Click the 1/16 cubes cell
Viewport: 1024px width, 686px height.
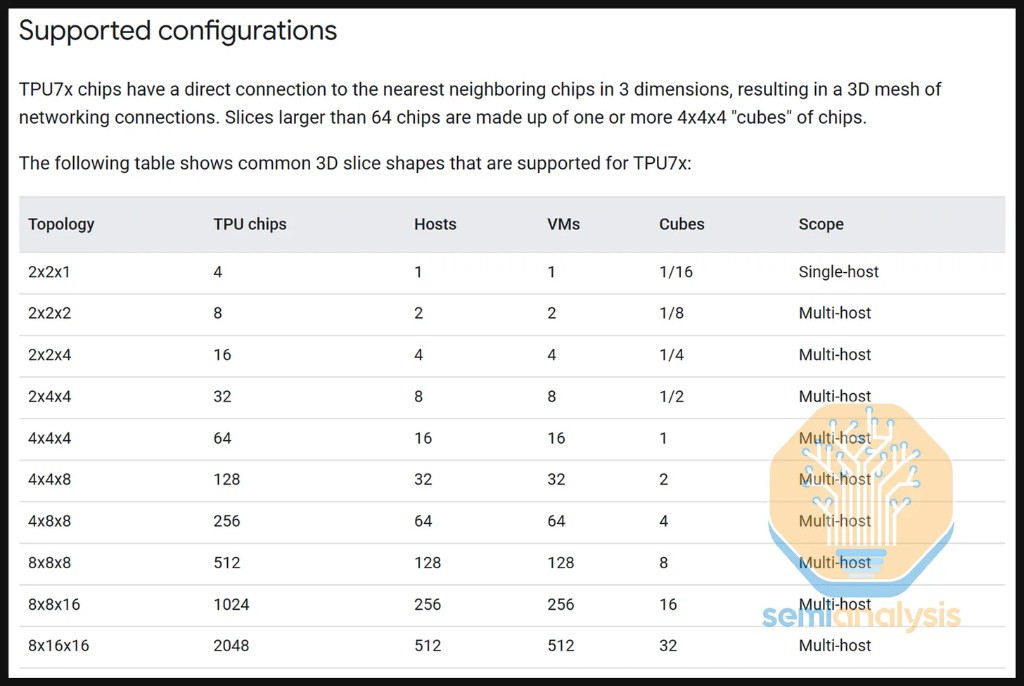pos(676,272)
